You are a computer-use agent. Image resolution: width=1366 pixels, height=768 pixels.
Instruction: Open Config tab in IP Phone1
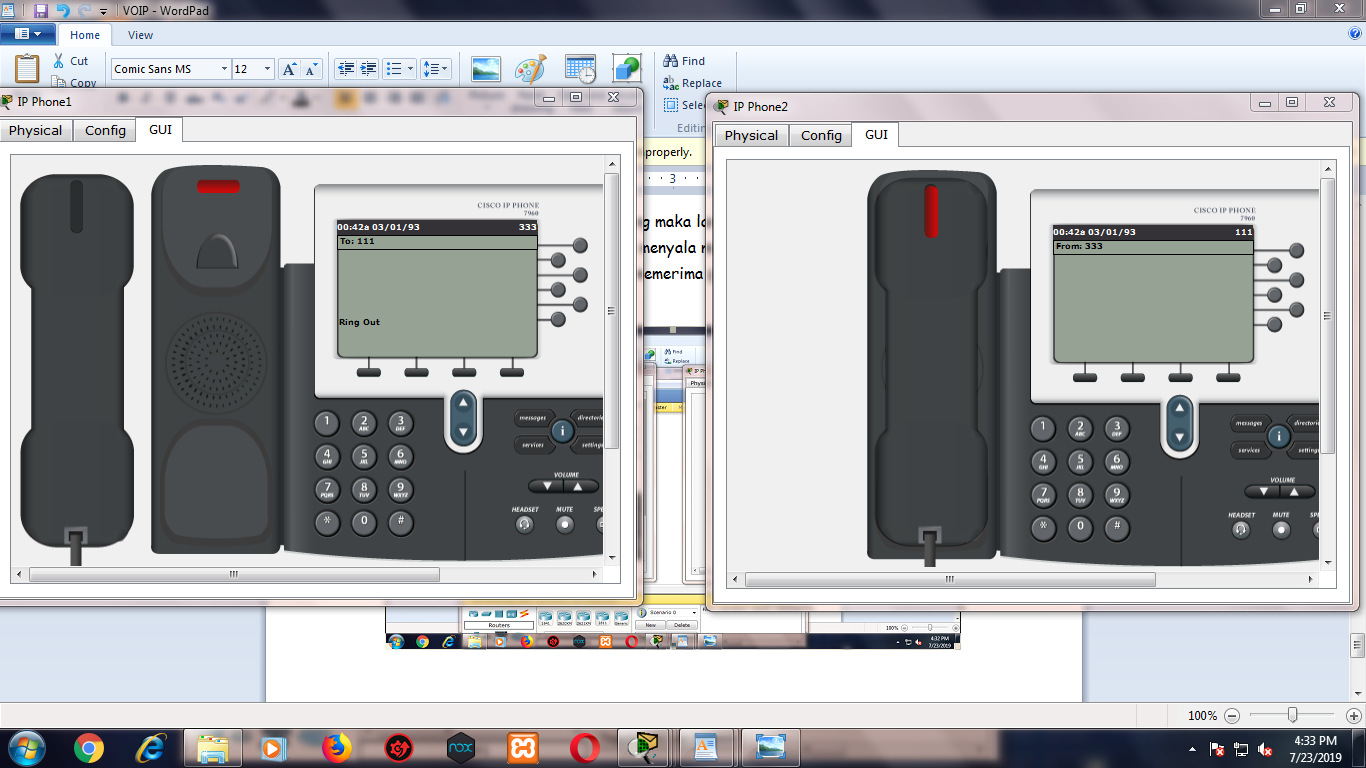click(105, 130)
